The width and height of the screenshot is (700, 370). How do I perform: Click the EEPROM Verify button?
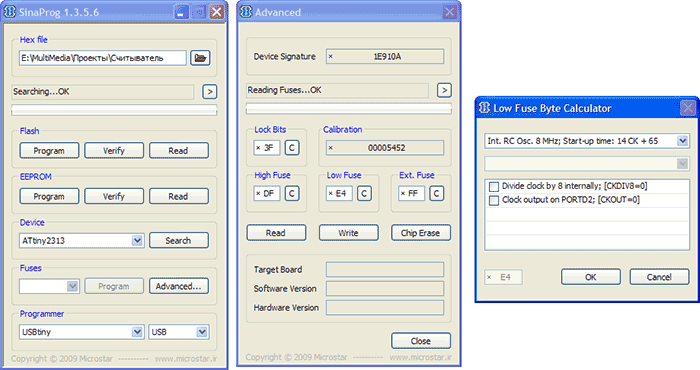click(x=114, y=196)
